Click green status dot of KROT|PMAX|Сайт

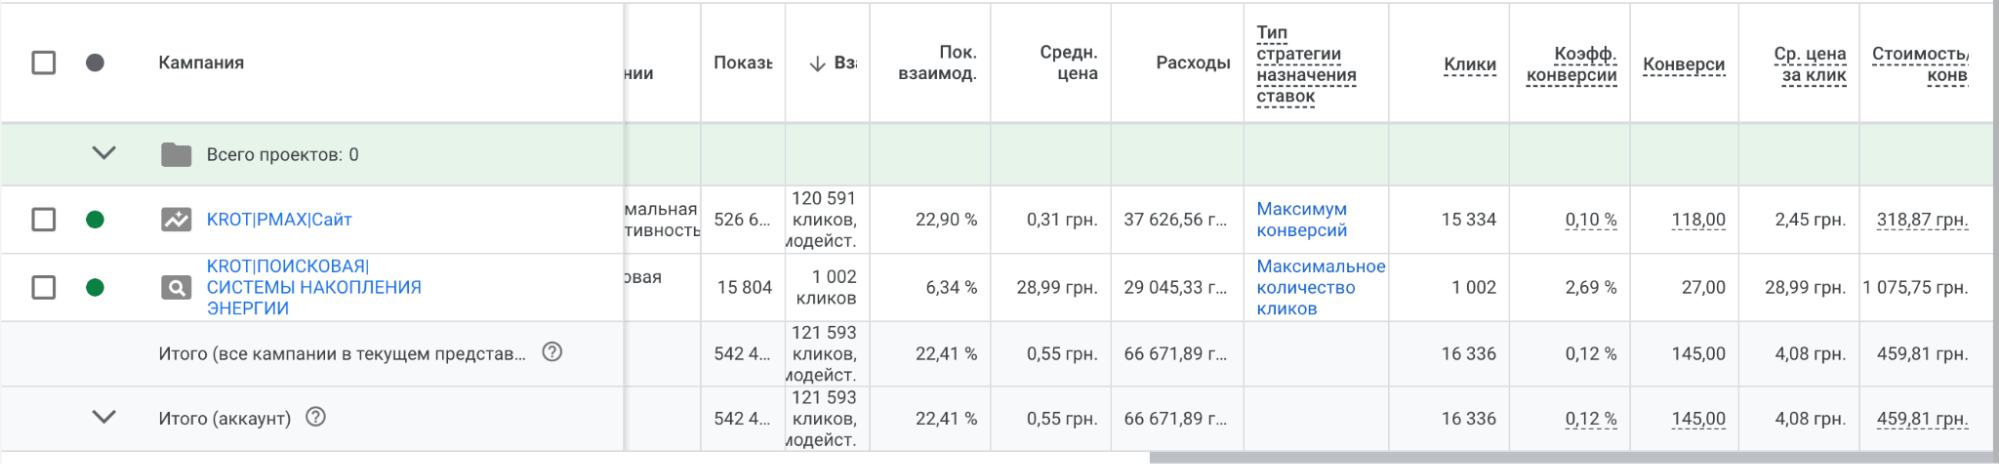[x=95, y=219]
